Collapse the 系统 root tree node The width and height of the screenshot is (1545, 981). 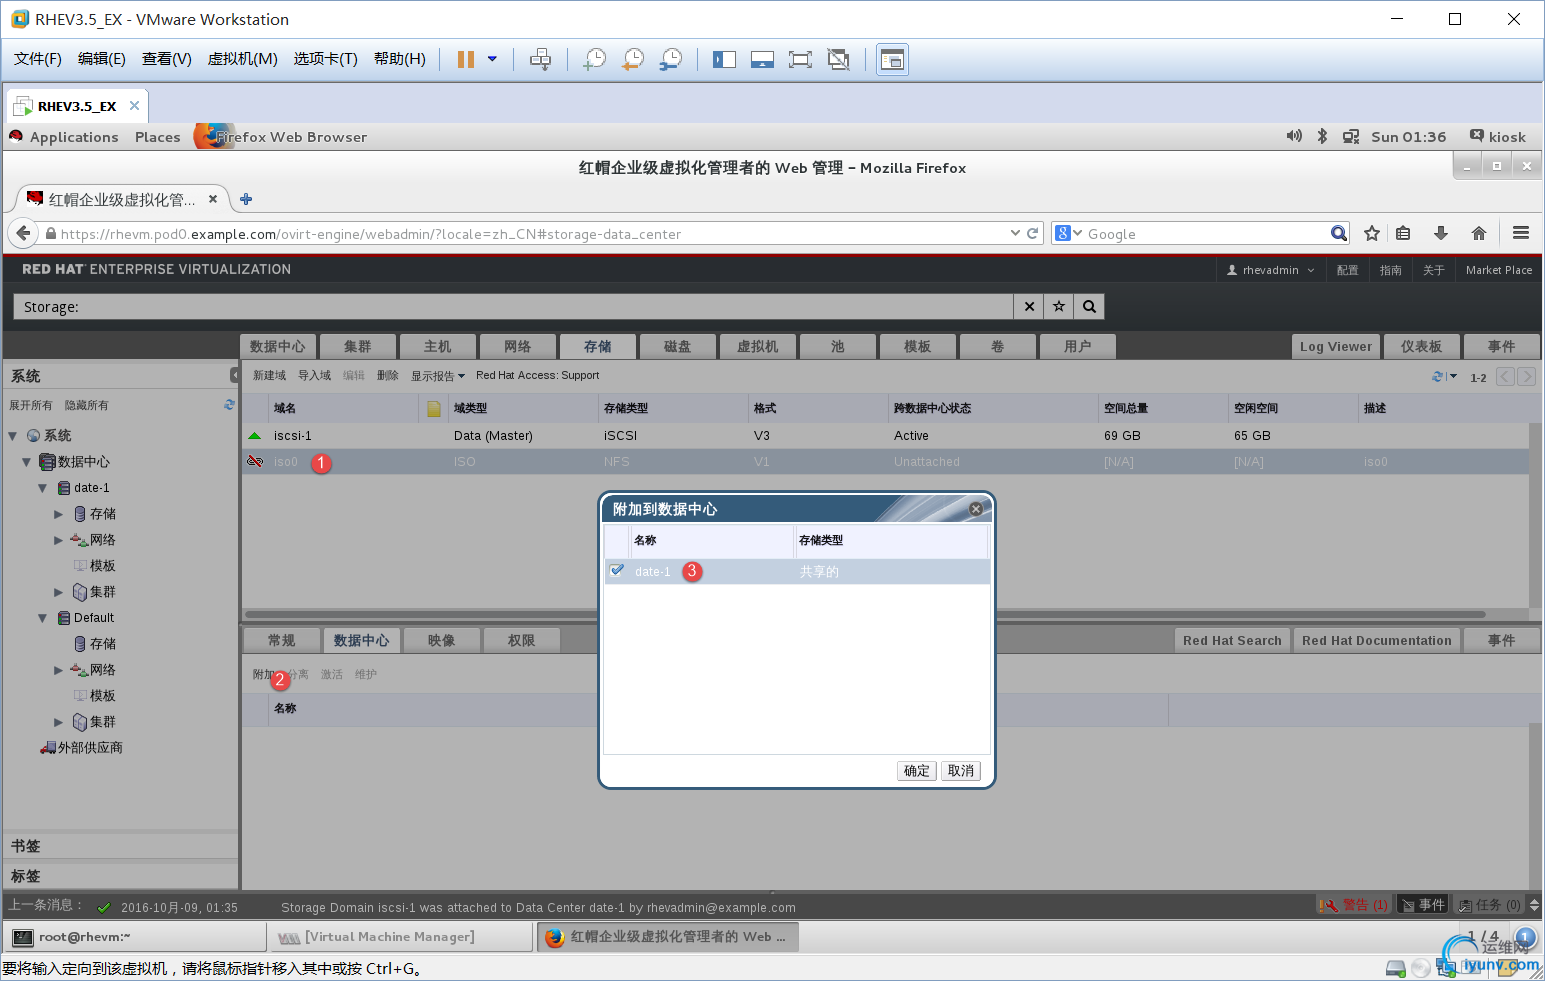pos(13,436)
